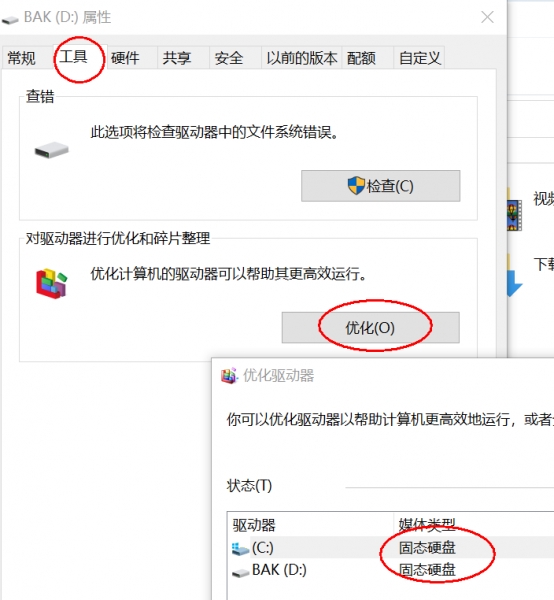Switch to the 配额 tab
The image size is (554, 600).
pos(361,58)
